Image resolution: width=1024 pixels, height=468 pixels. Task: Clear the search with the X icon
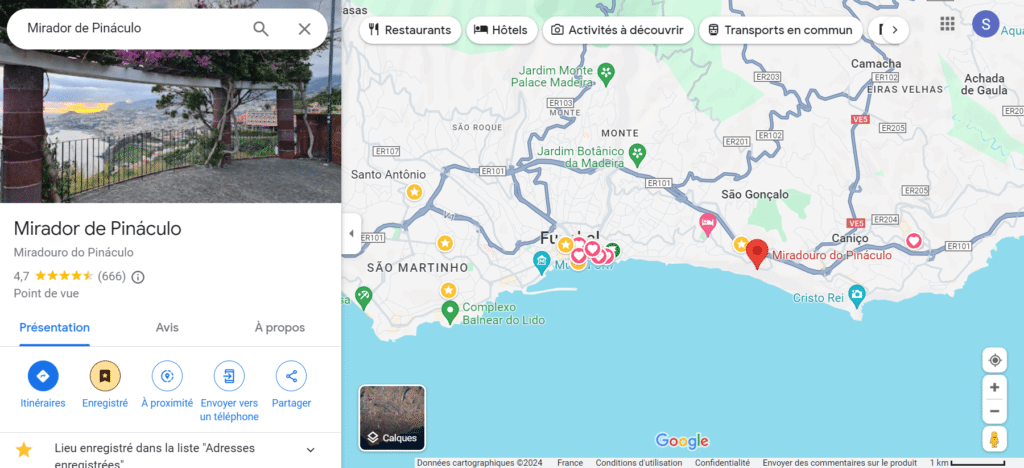pyautogui.click(x=304, y=29)
